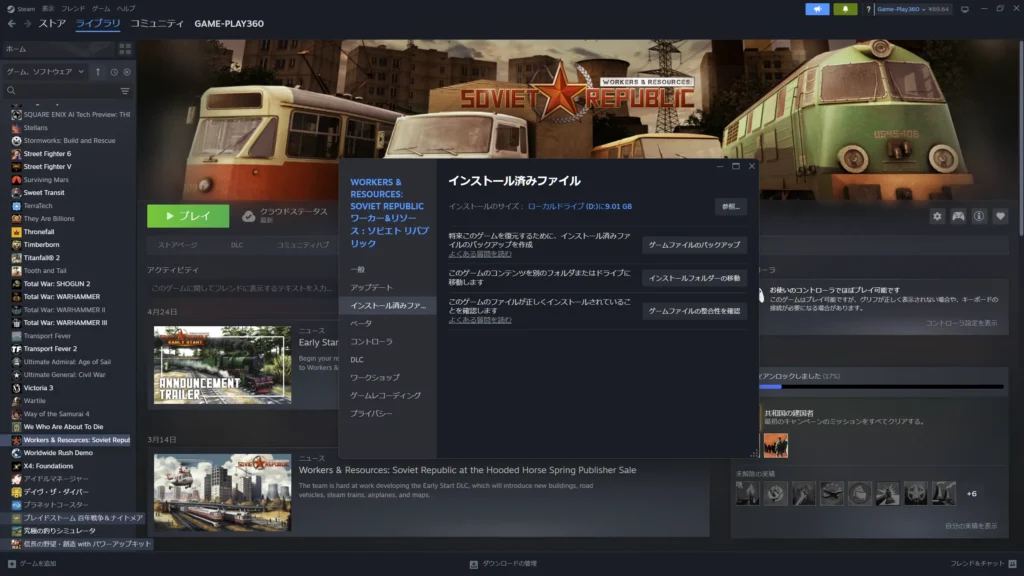Open game info icon
The image size is (1024, 576).
(979, 216)
